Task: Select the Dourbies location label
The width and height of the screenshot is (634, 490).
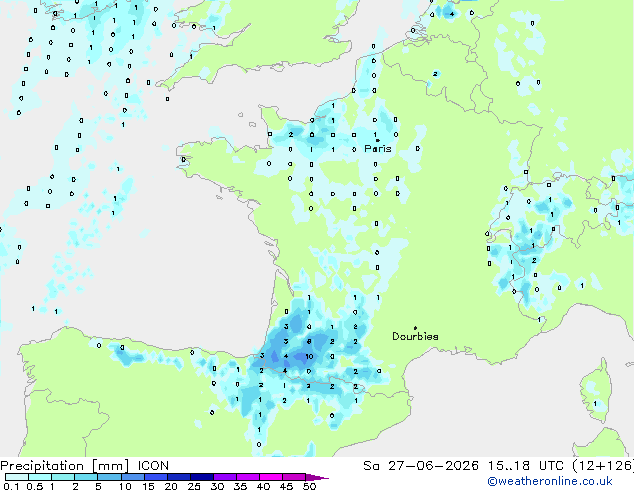Action: 415,336
